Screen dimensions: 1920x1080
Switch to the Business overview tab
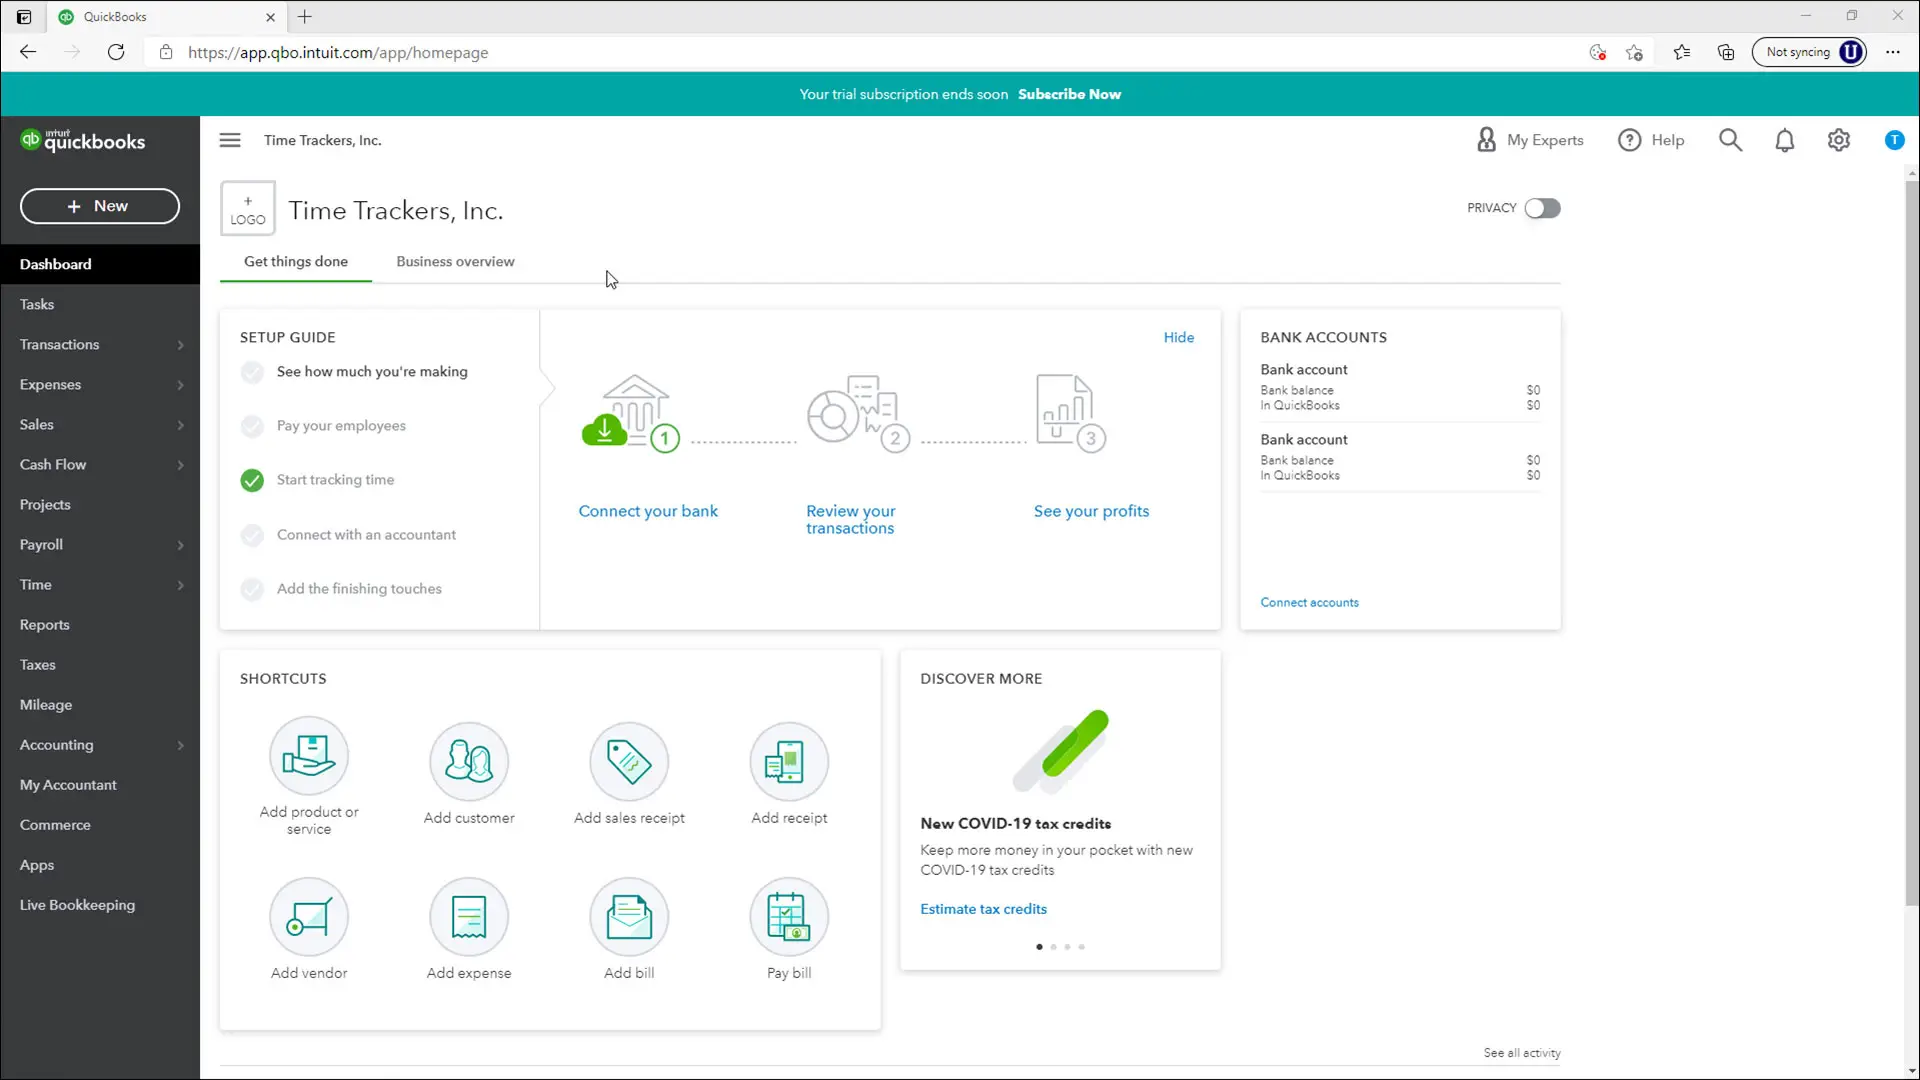[455, 261]
